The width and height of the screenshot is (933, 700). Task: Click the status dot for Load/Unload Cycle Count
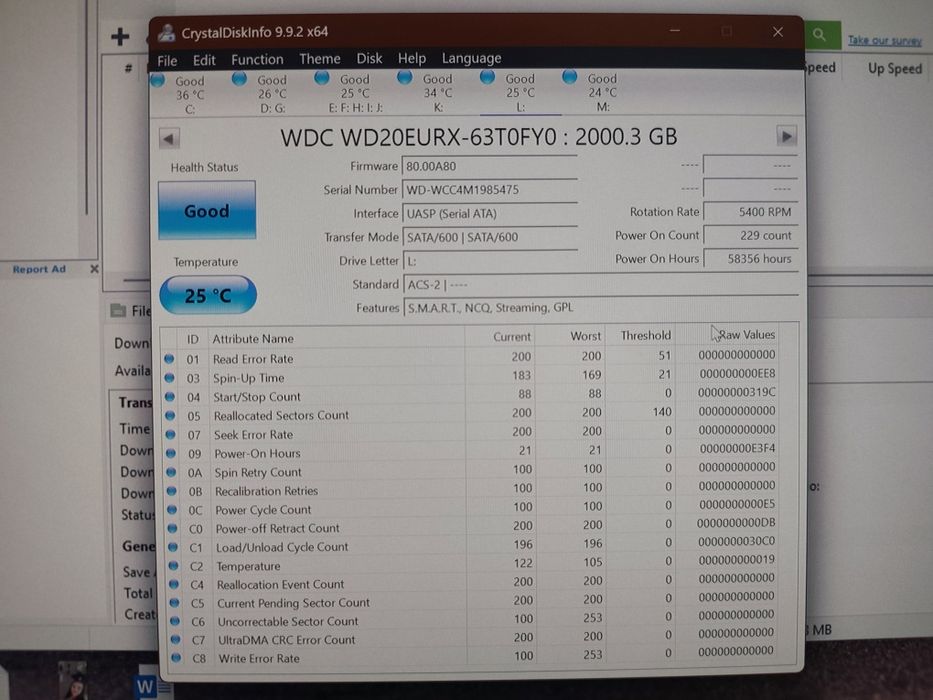(173, 547)
